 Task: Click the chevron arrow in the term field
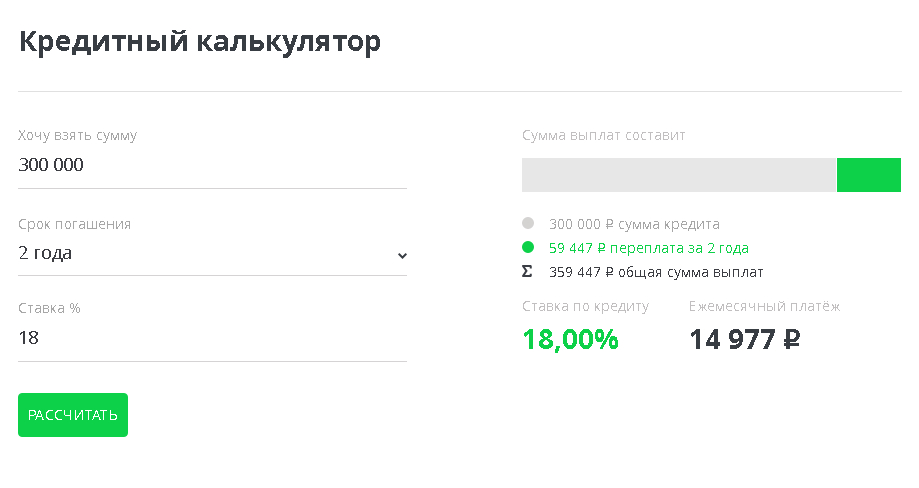click(402, 255)
